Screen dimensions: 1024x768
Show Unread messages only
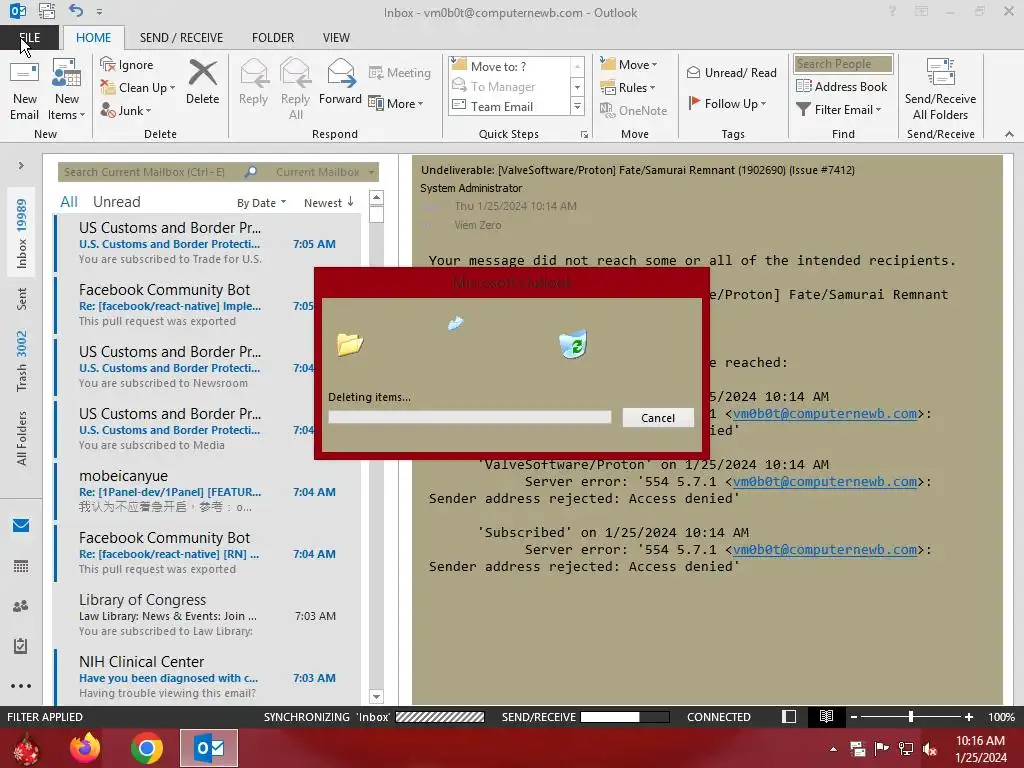[116, 202]
